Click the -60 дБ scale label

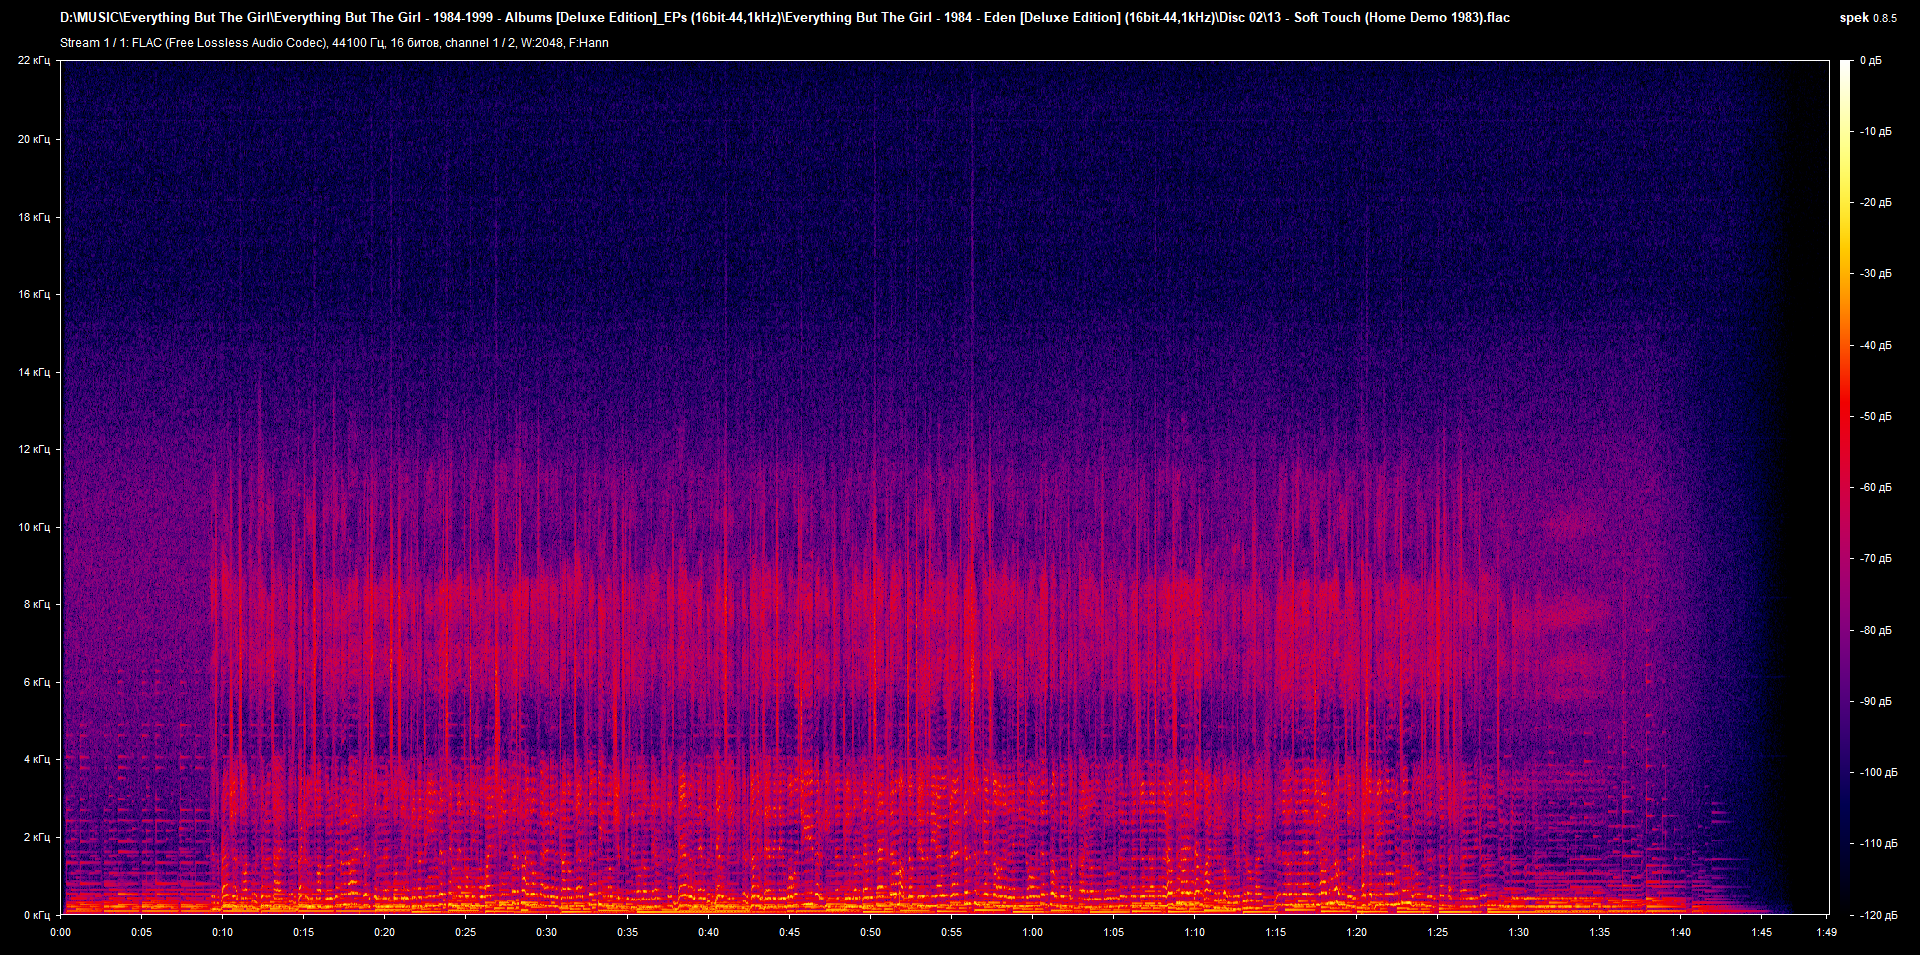click(x=1875, y=488)
